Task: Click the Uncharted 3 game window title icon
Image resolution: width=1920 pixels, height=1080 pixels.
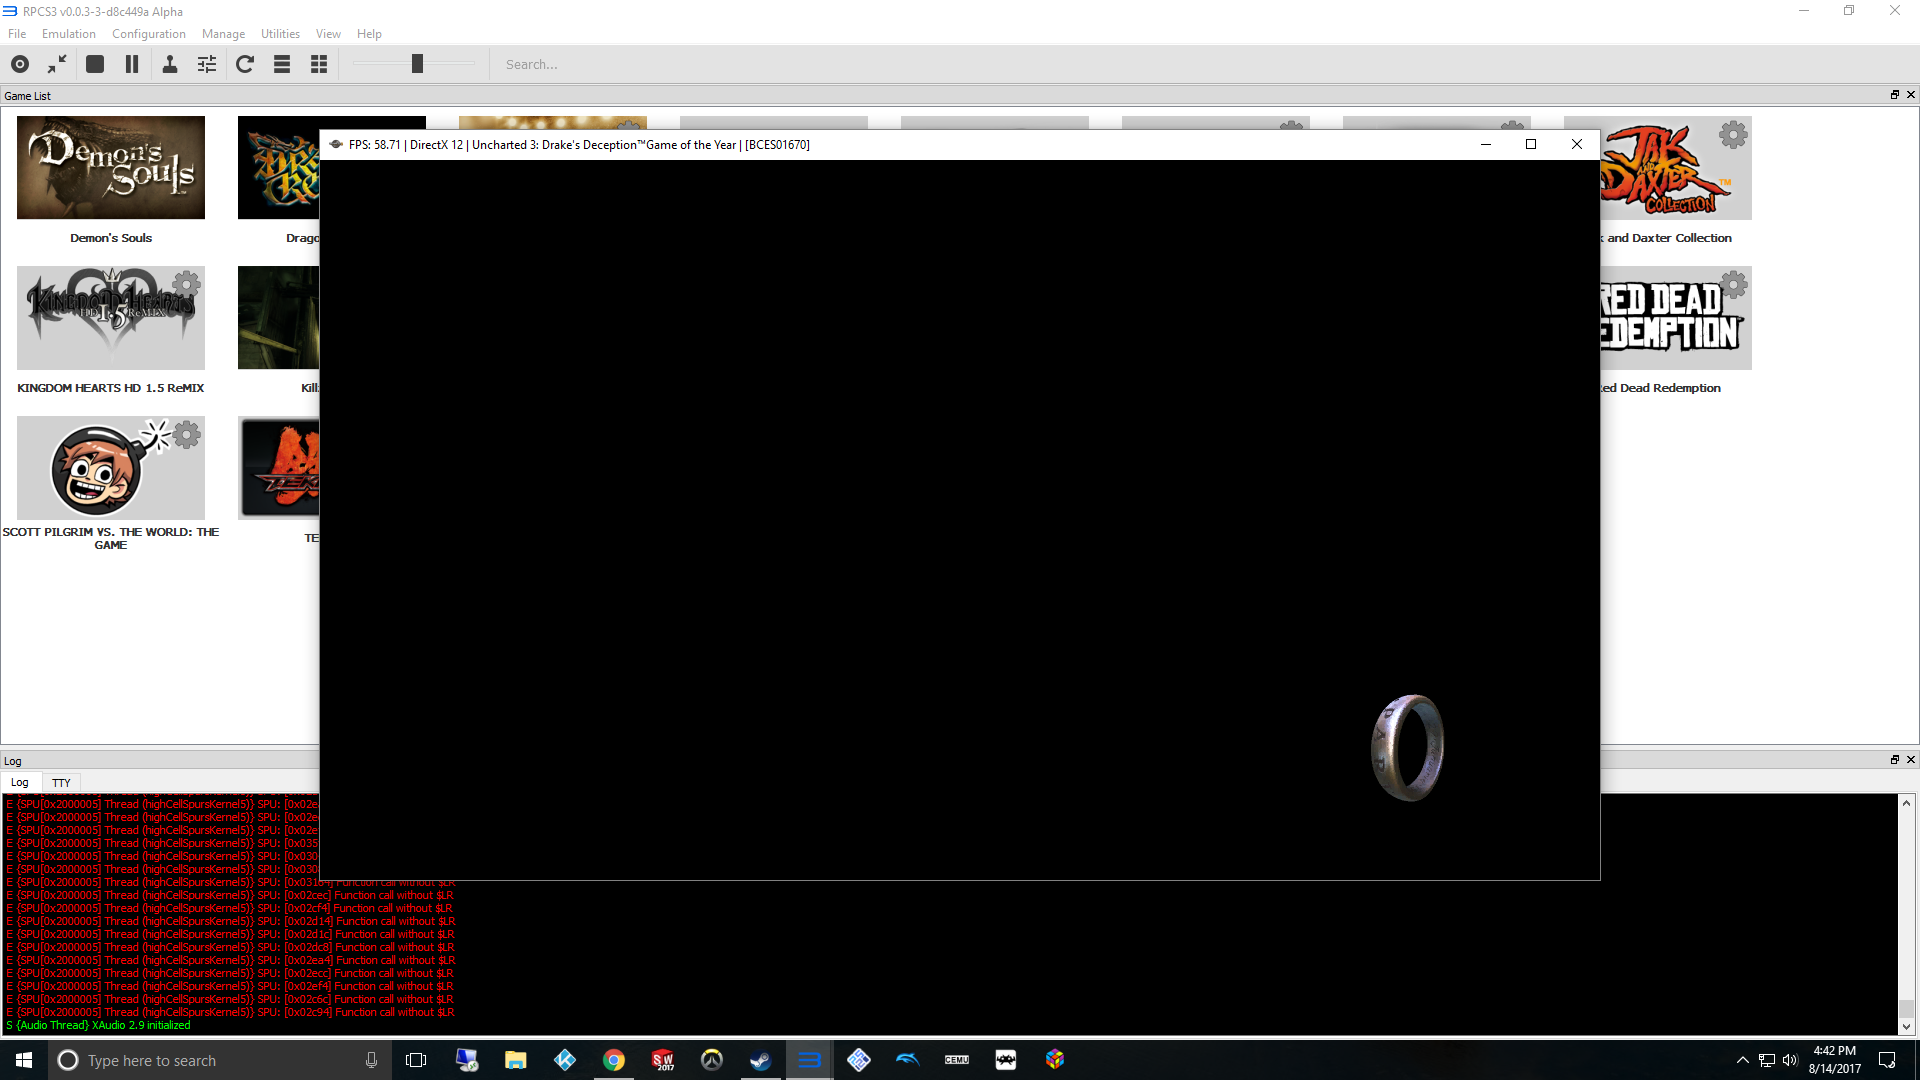Action: pyautogui.click(x=336, y=144)
